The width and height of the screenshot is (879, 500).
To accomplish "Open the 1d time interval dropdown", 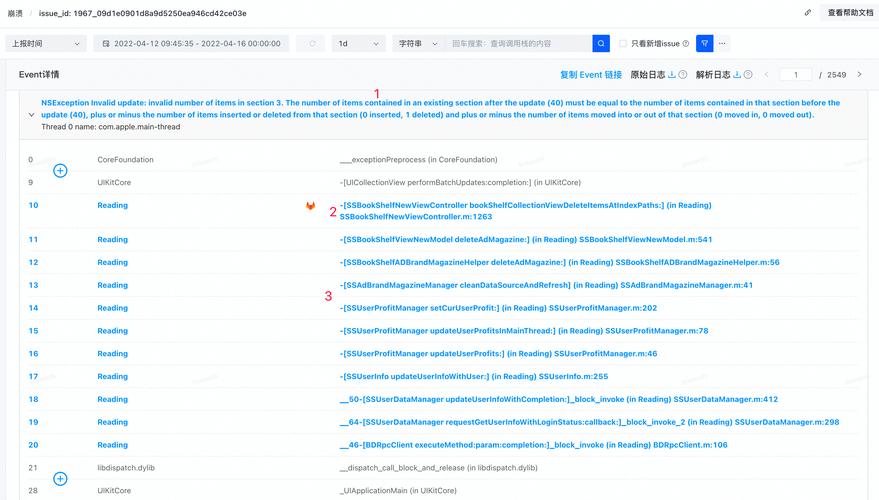I will coord(358,44).
